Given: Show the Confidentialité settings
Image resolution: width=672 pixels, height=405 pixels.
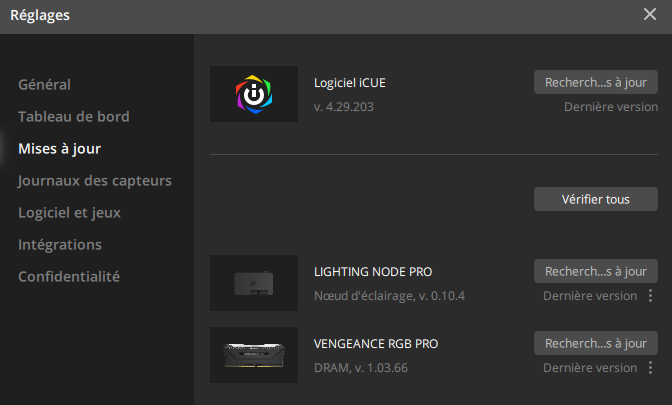Looking at the screenshot, I should 69,276.
